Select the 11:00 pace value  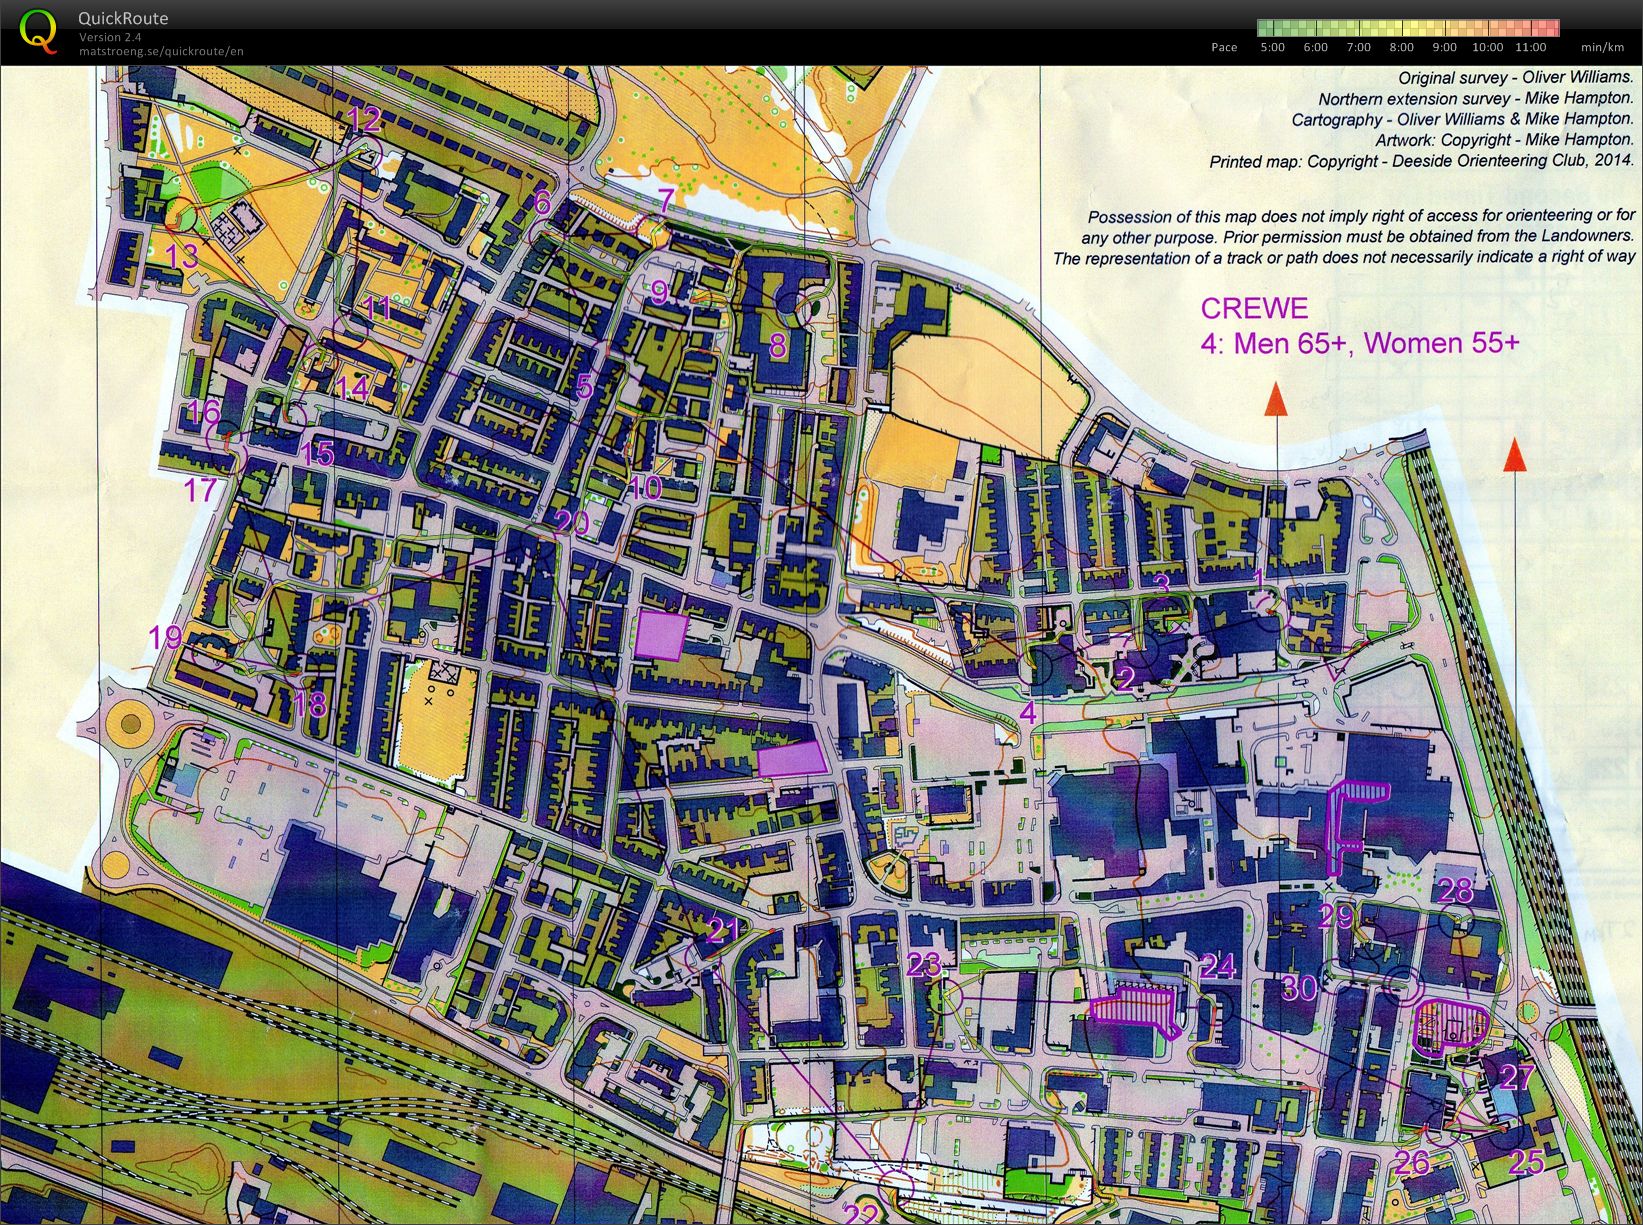point(1531,47)
